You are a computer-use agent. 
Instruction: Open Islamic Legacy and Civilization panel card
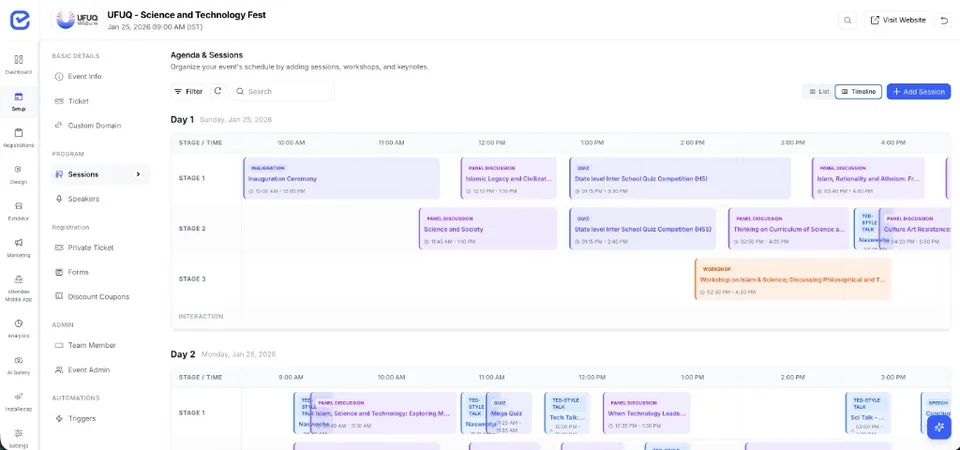(509, 178)
